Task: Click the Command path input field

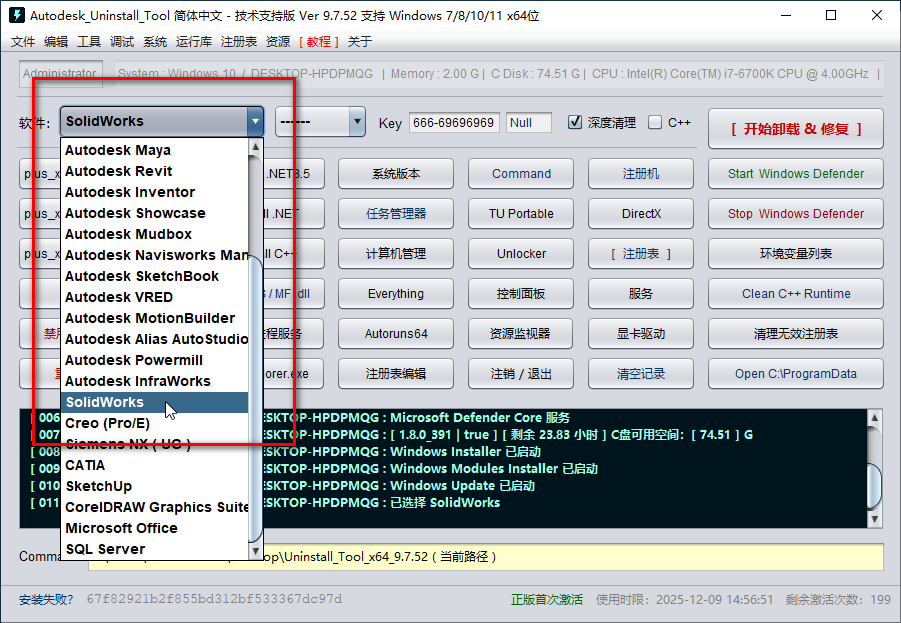Action: click(x=486, y=557)
